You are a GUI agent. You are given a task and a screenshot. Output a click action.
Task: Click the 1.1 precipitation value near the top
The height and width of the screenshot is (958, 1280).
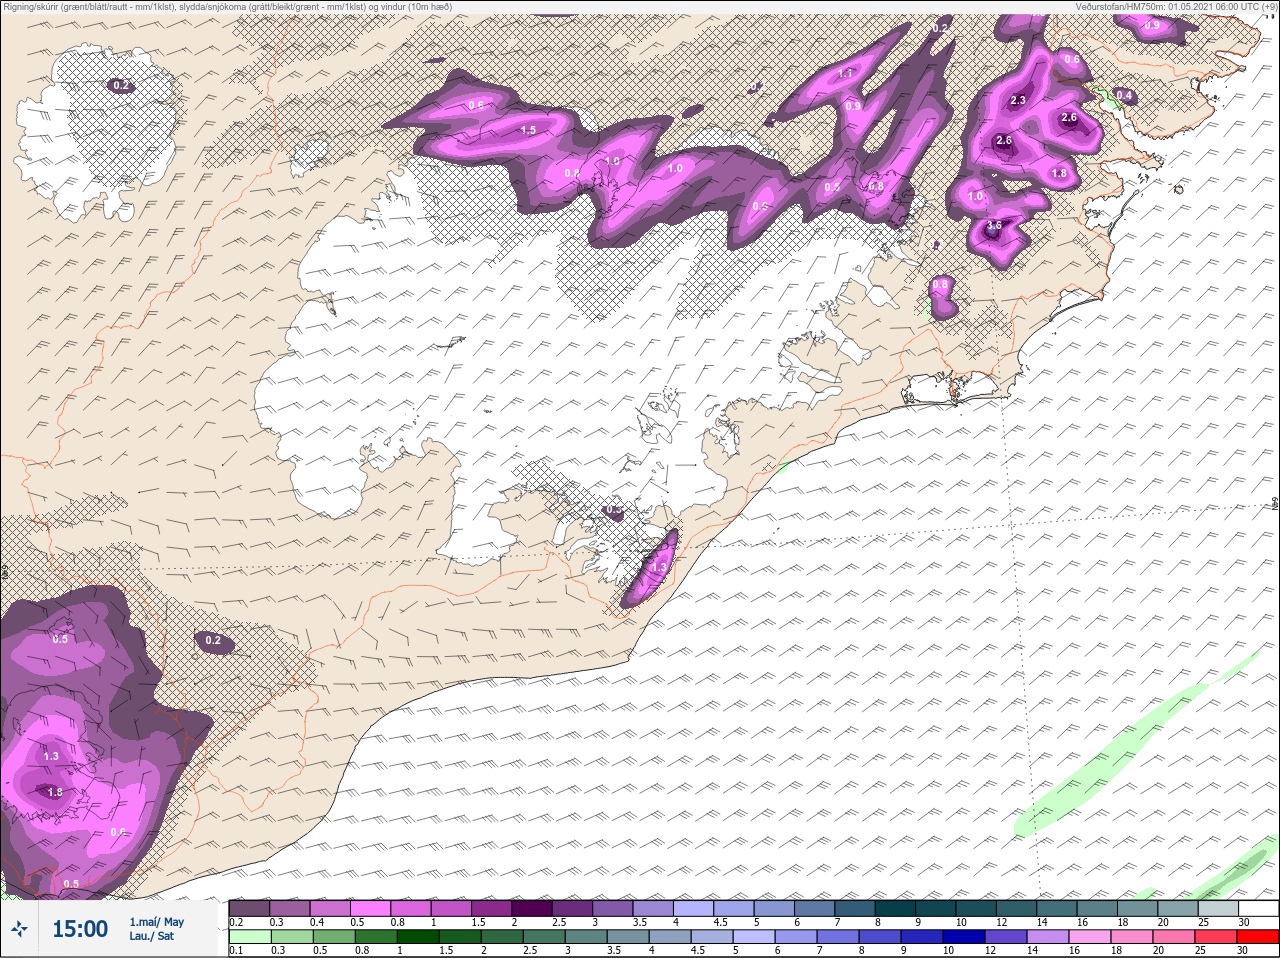point(845,73)
